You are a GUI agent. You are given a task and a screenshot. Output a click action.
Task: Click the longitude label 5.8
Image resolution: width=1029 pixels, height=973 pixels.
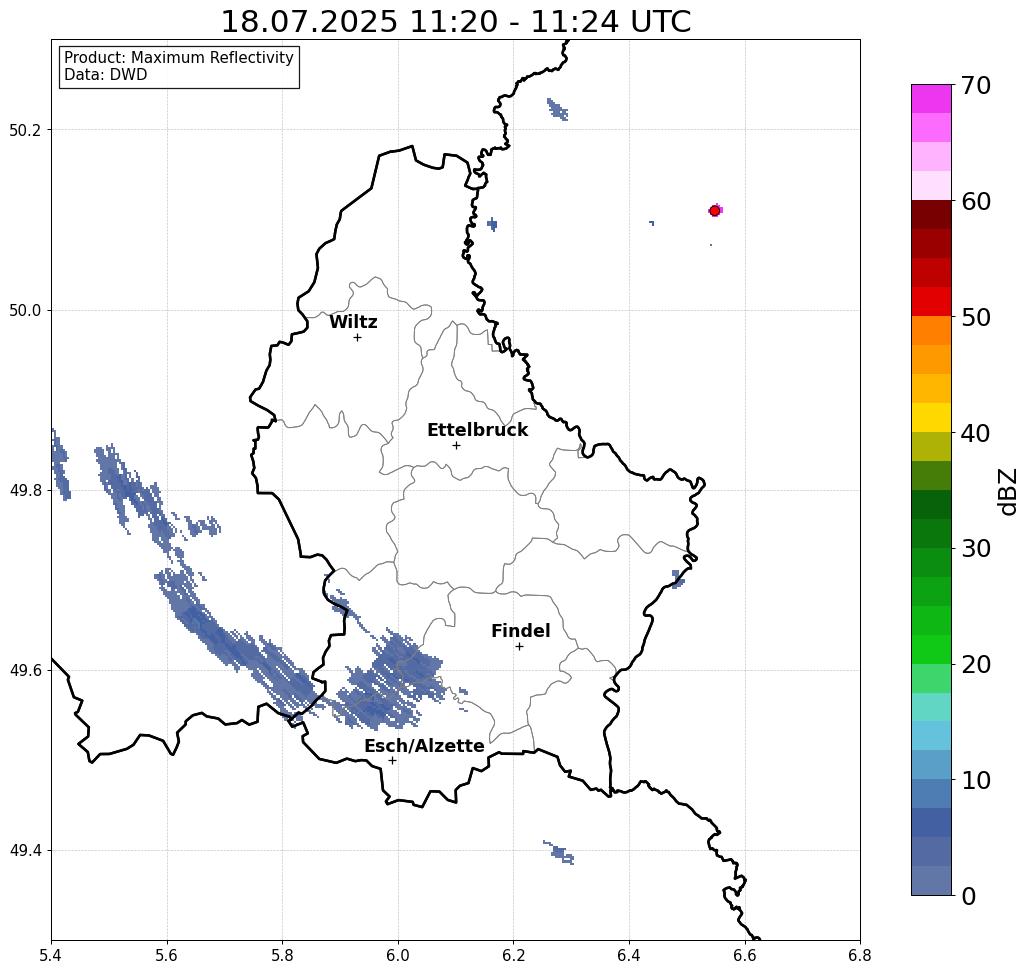282,955
